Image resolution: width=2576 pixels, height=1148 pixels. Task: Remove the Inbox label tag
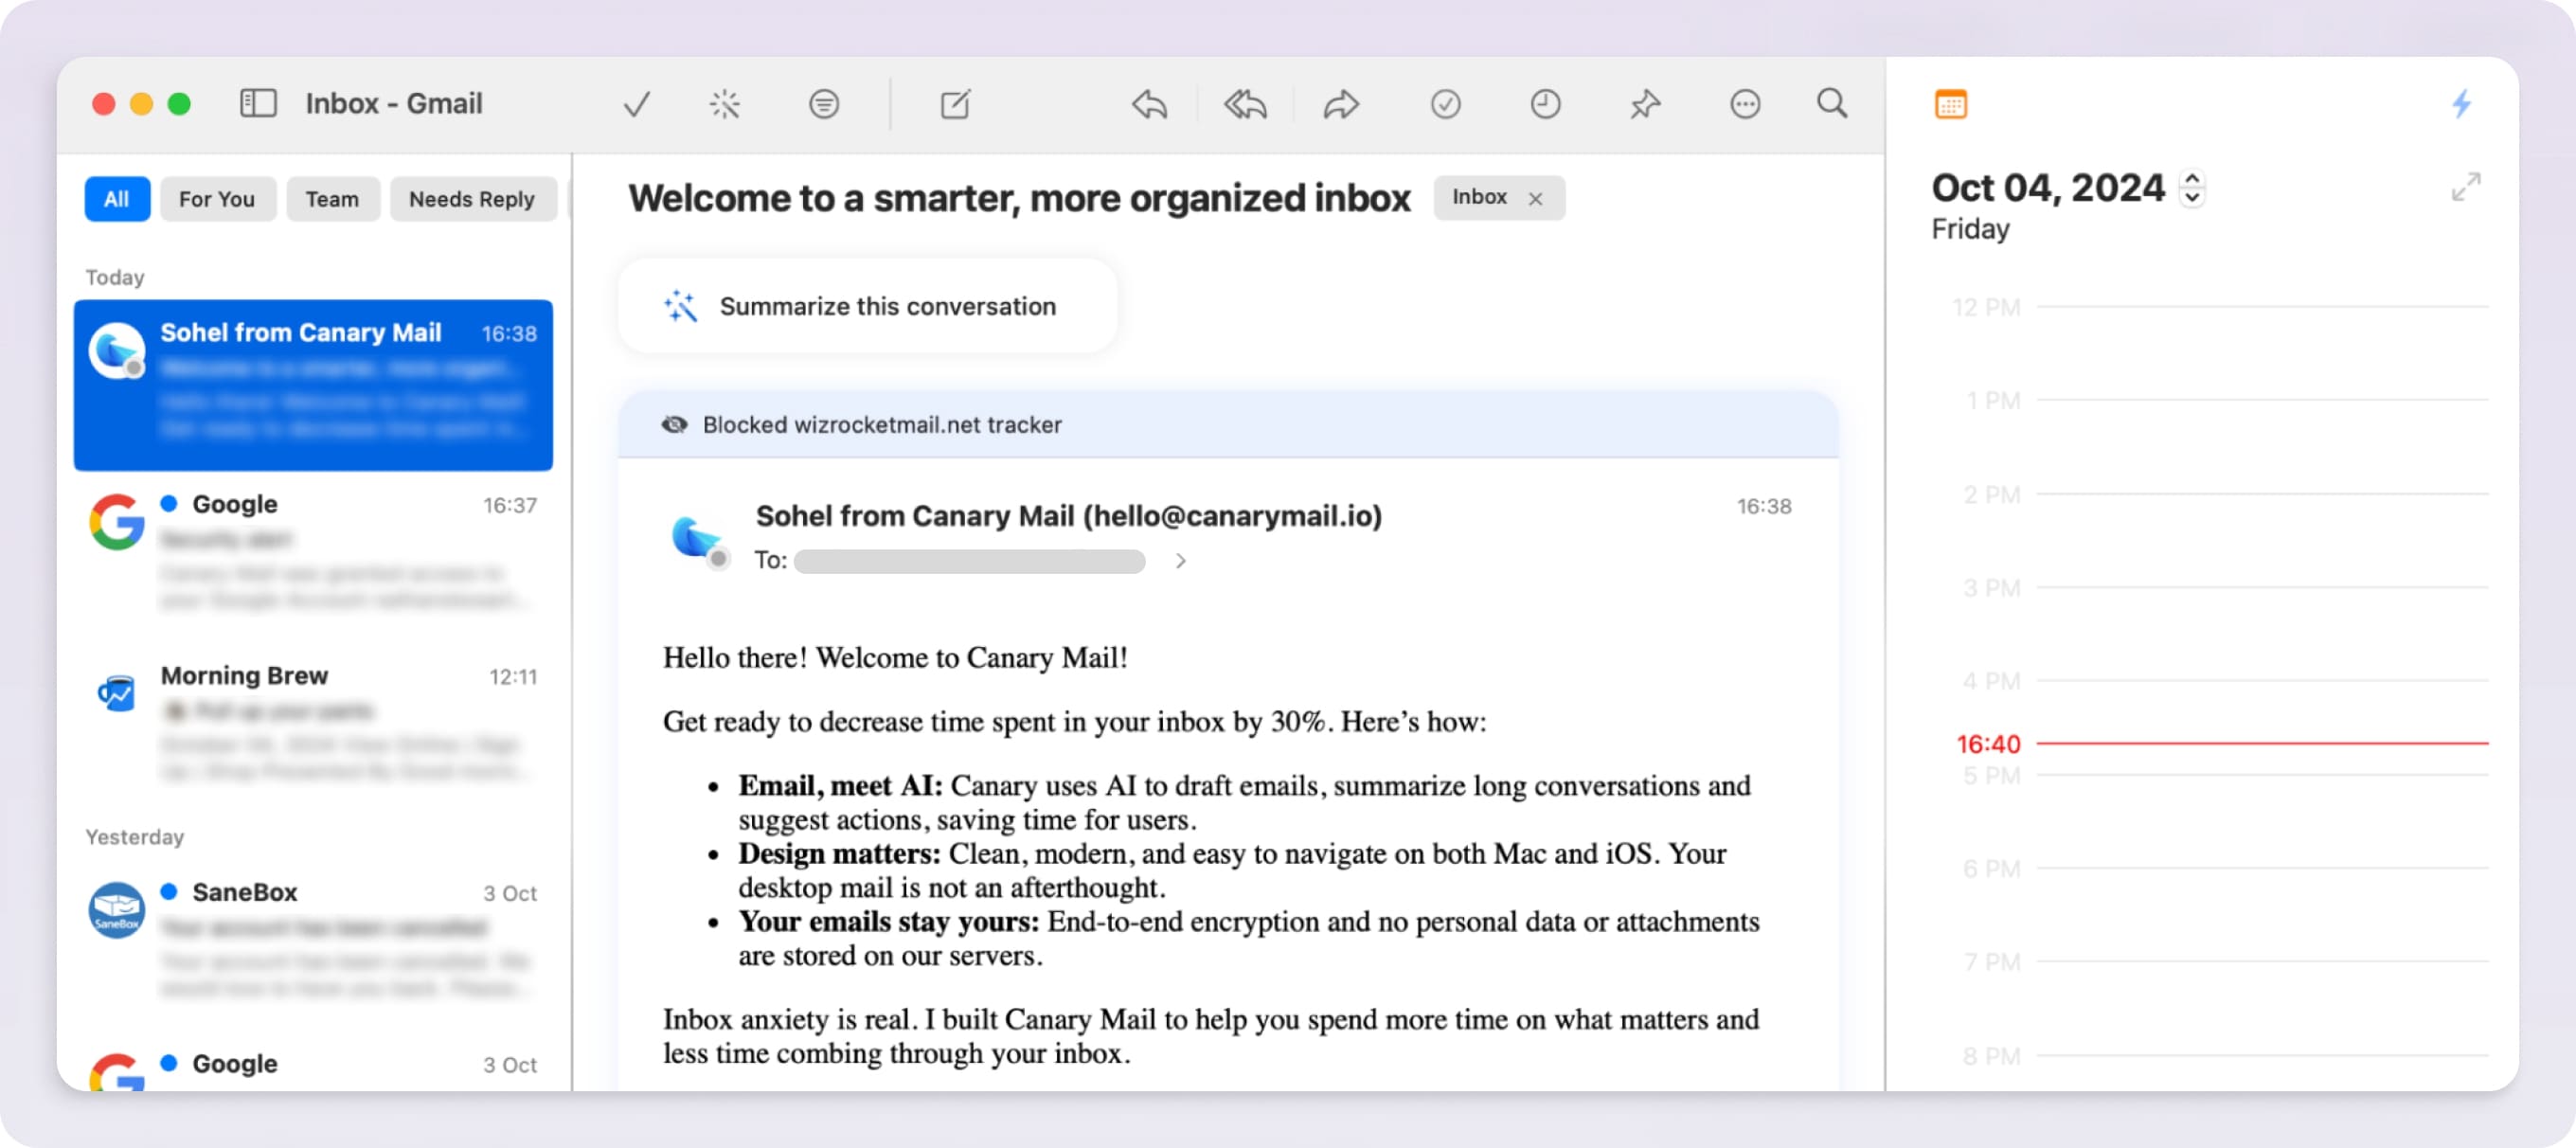(1535, 199)
